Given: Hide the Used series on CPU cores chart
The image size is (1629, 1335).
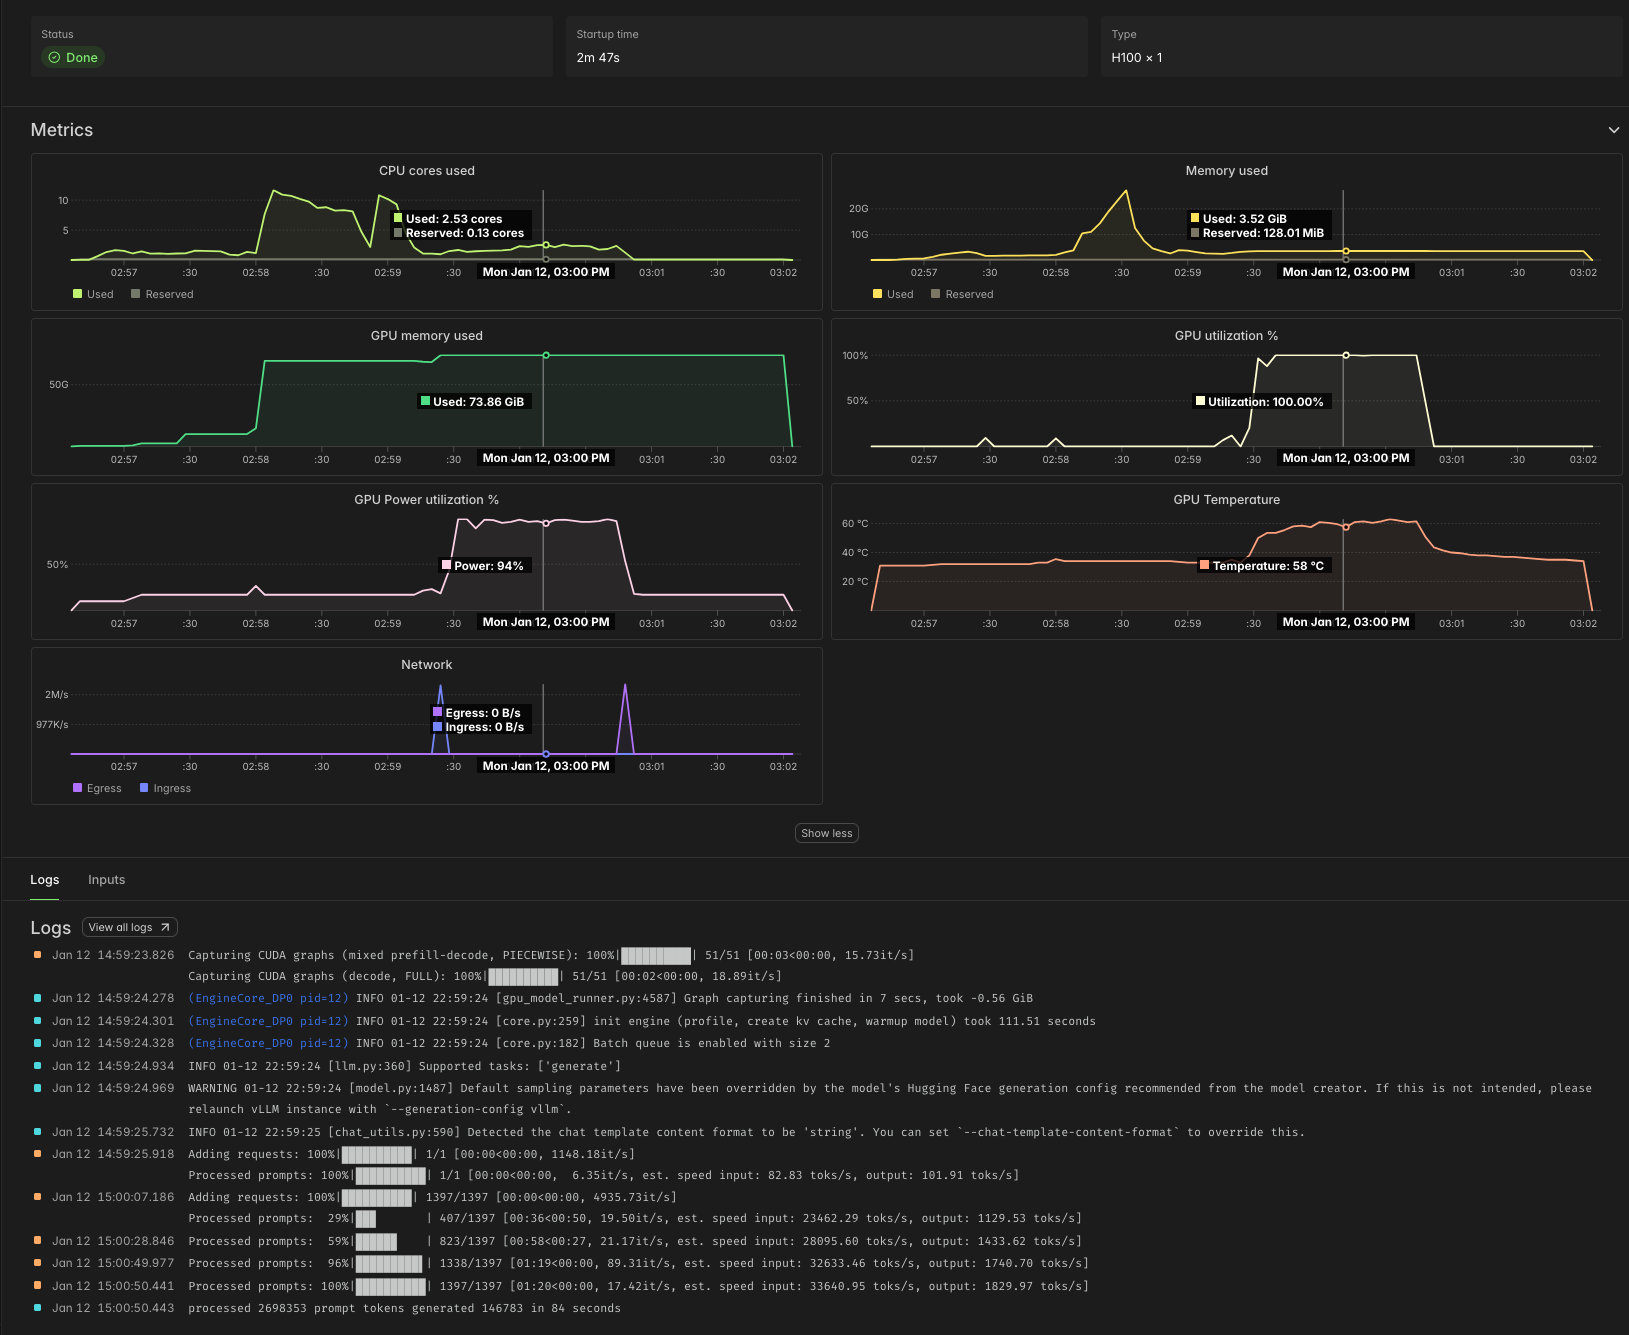Looking at the screenshot, I should click(92, 293).
